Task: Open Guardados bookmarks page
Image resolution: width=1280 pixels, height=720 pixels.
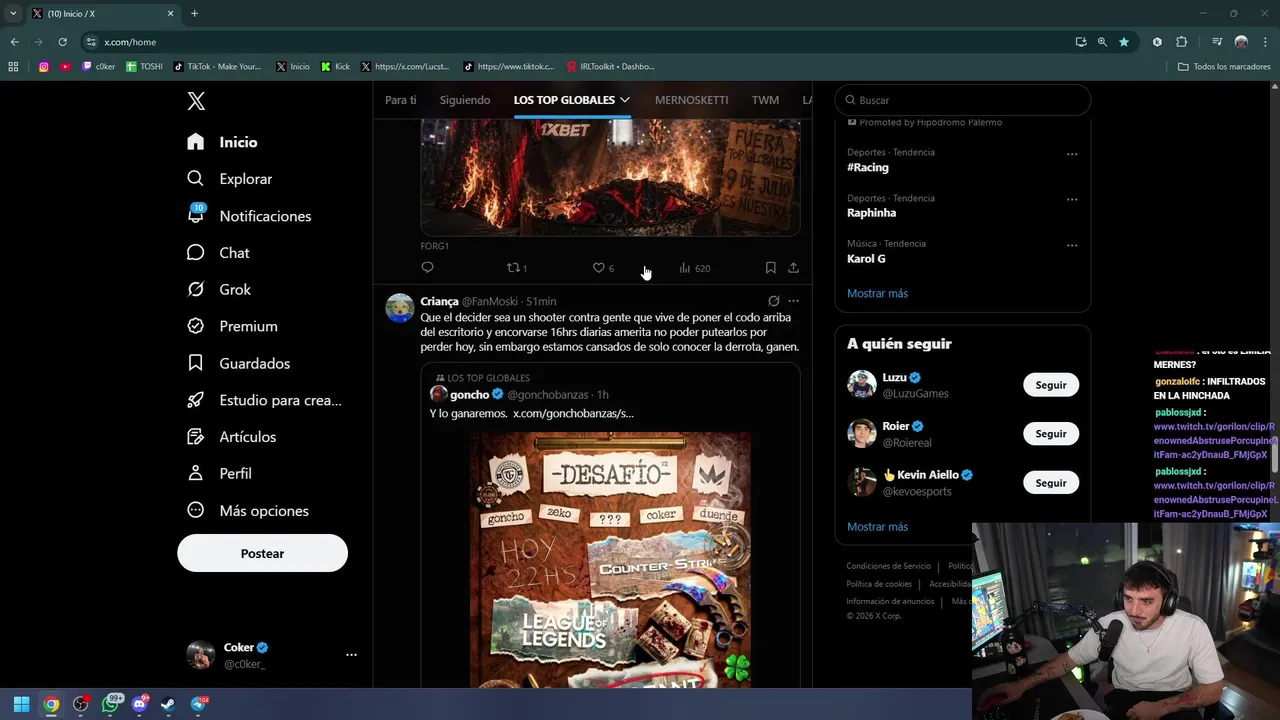Action: coord(238,363)
